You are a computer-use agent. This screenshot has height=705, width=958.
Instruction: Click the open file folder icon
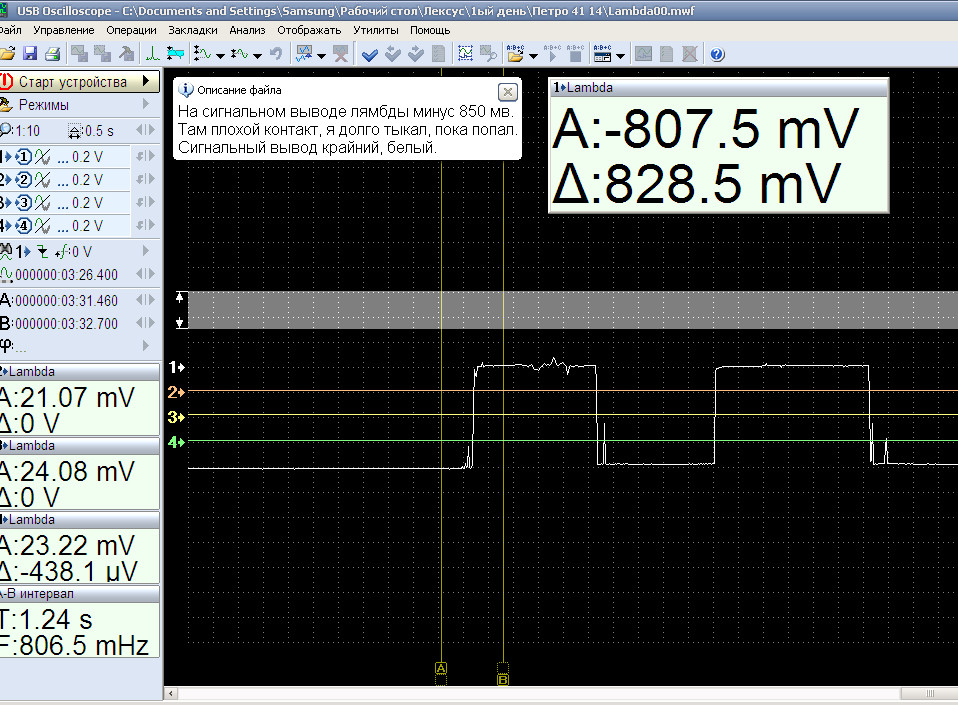(8, 54)
